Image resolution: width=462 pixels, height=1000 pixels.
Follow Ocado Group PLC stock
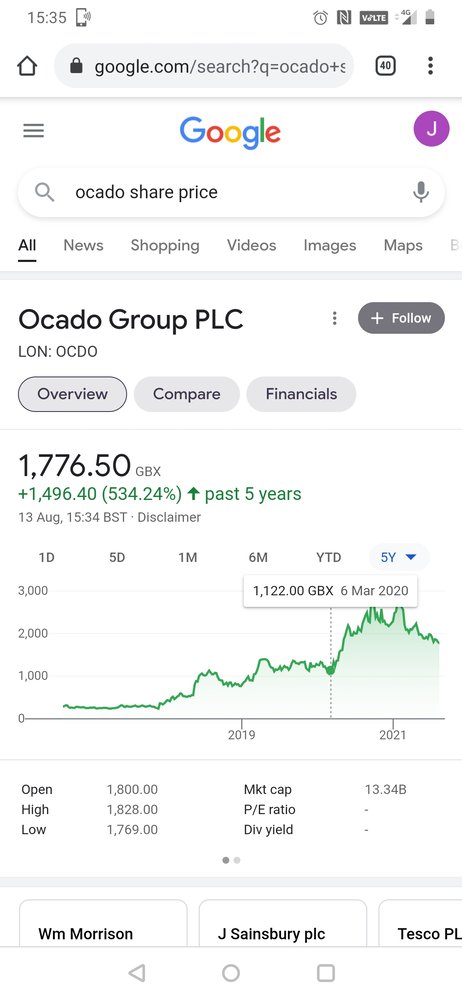tap(401, 318)
